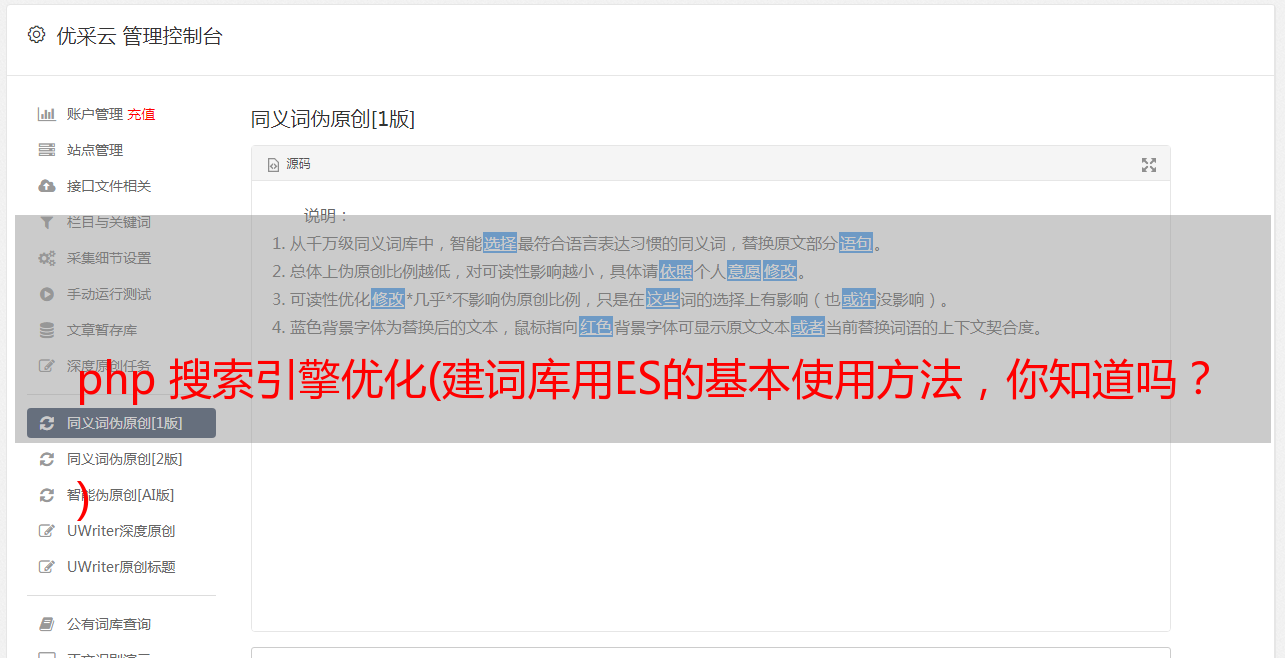
Task: Click the gear icon beside 优采云 管理控制台
Action: pos(37,35)
